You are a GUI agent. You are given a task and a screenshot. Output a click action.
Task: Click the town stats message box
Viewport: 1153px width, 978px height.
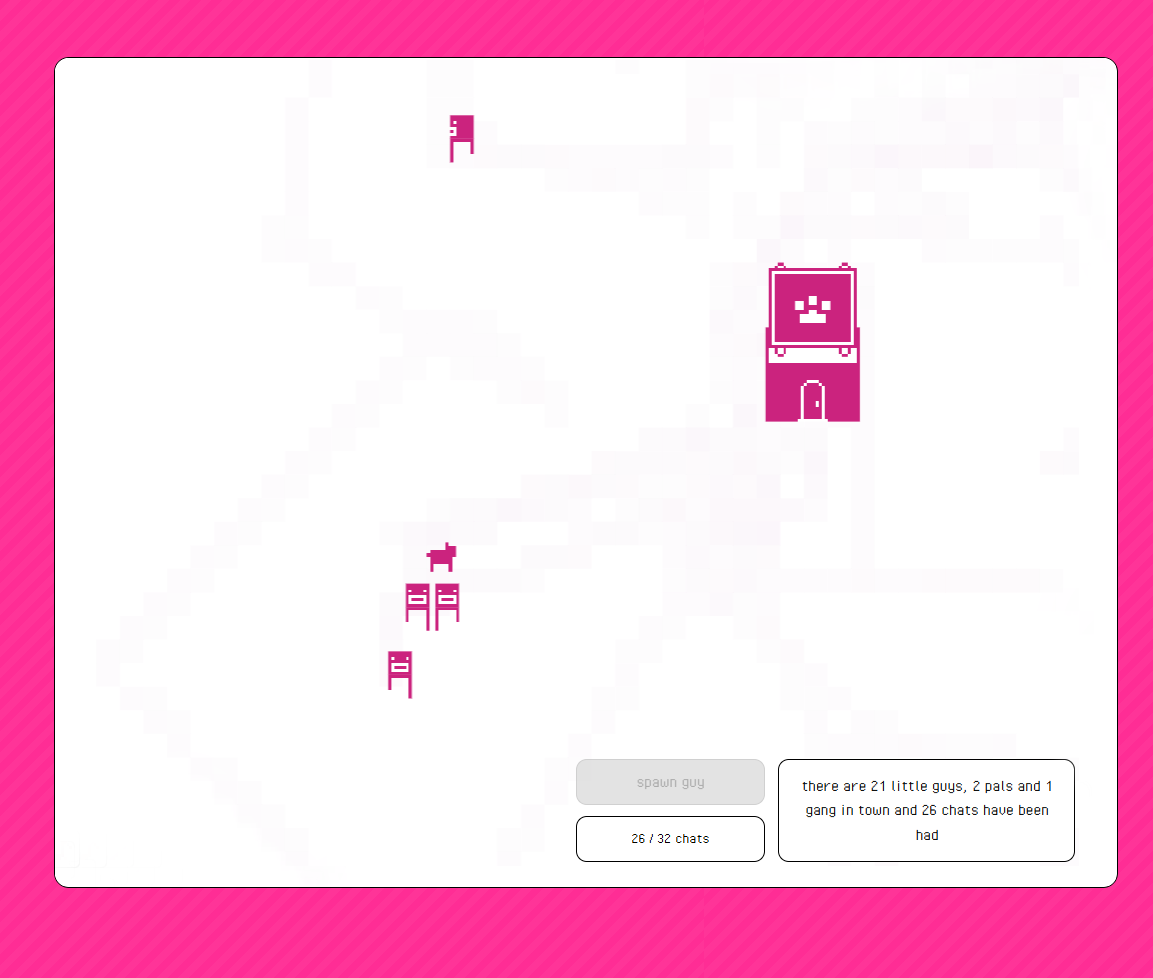point(926,810)
